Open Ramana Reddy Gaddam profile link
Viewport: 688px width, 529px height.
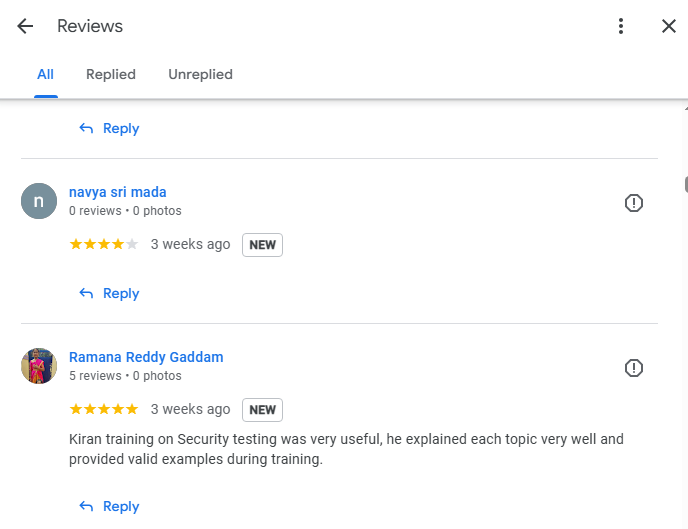pyautogui.click(x=146, y=357)
